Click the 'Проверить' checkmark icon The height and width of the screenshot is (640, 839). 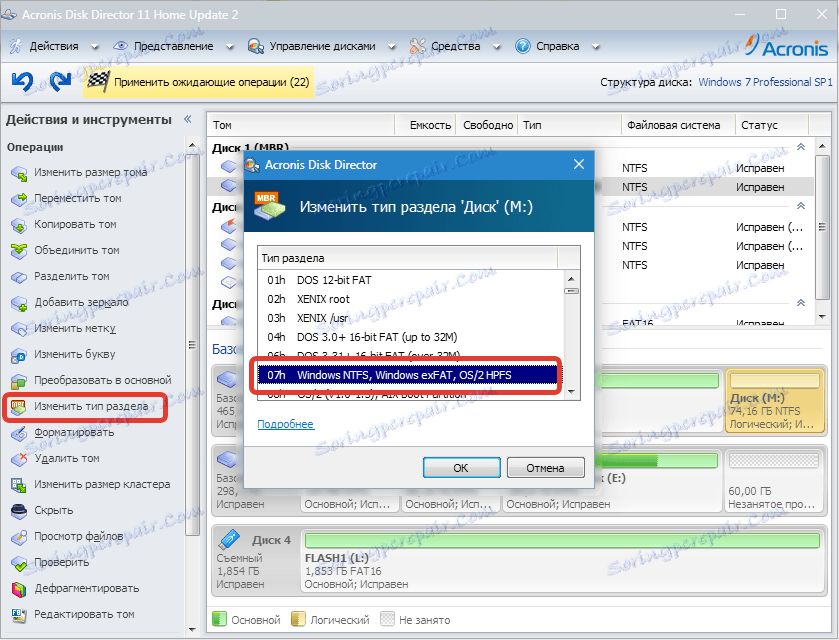[x=19, y=563]
